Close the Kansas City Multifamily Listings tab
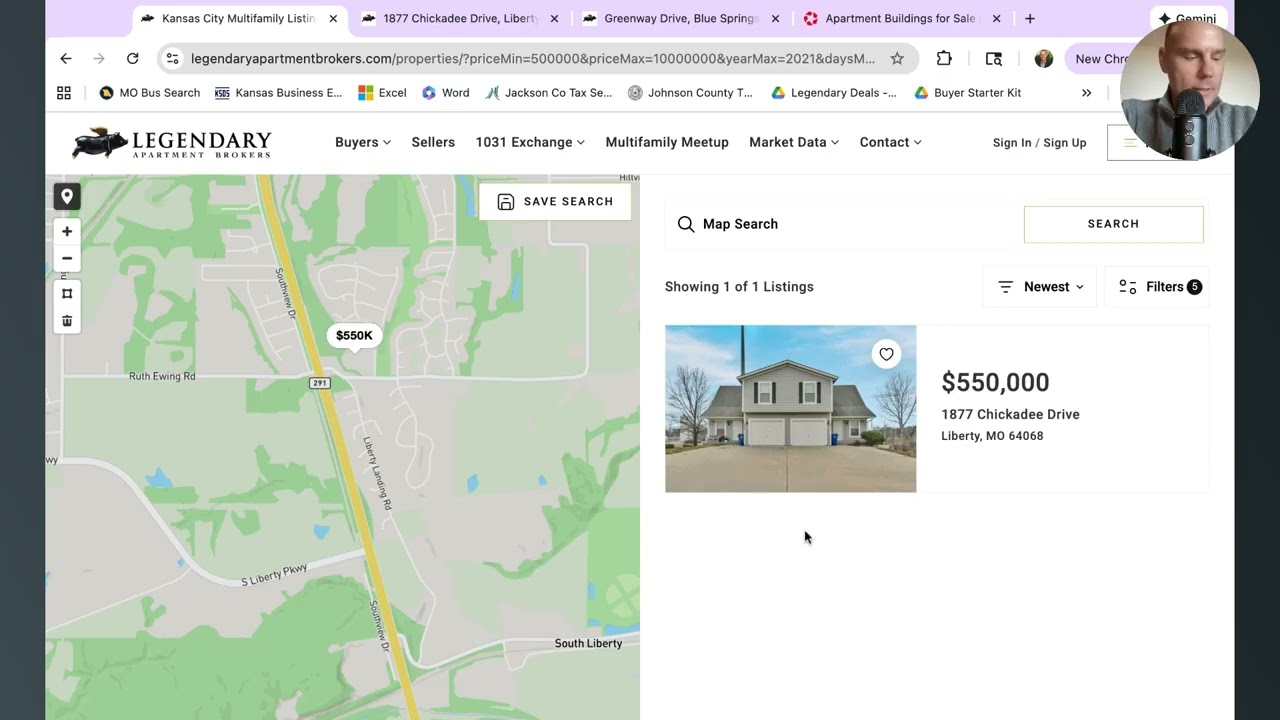The height and width of the screenshot is (720, 1280). [x=333, y=19]
